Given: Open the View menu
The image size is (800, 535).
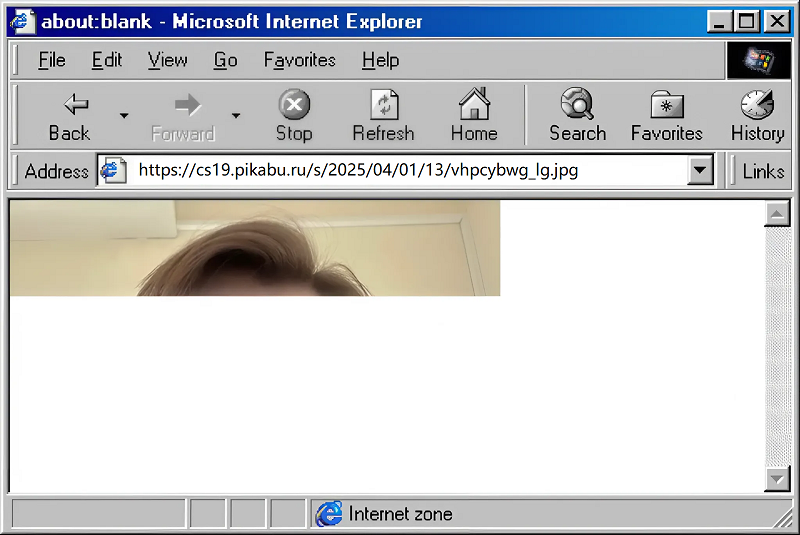Looking at the screenshot, I should [x=167, y=60].
